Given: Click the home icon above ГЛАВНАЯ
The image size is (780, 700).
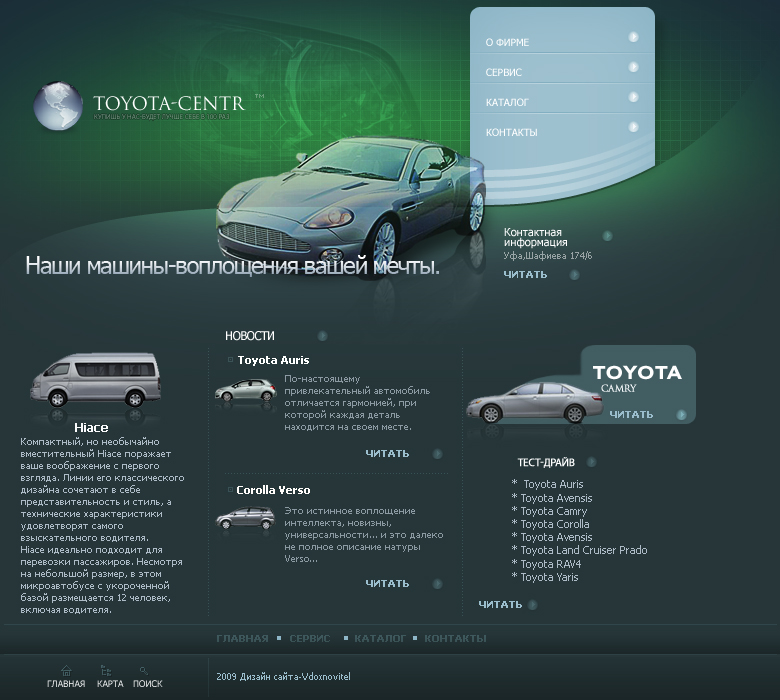Looking at the screenshot, I should 66,671.
